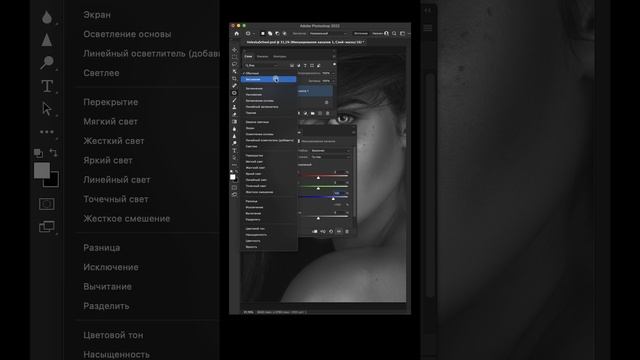640x360 pixels.
Task: Select the Brush tool in small toolbar
Action: 234,100
